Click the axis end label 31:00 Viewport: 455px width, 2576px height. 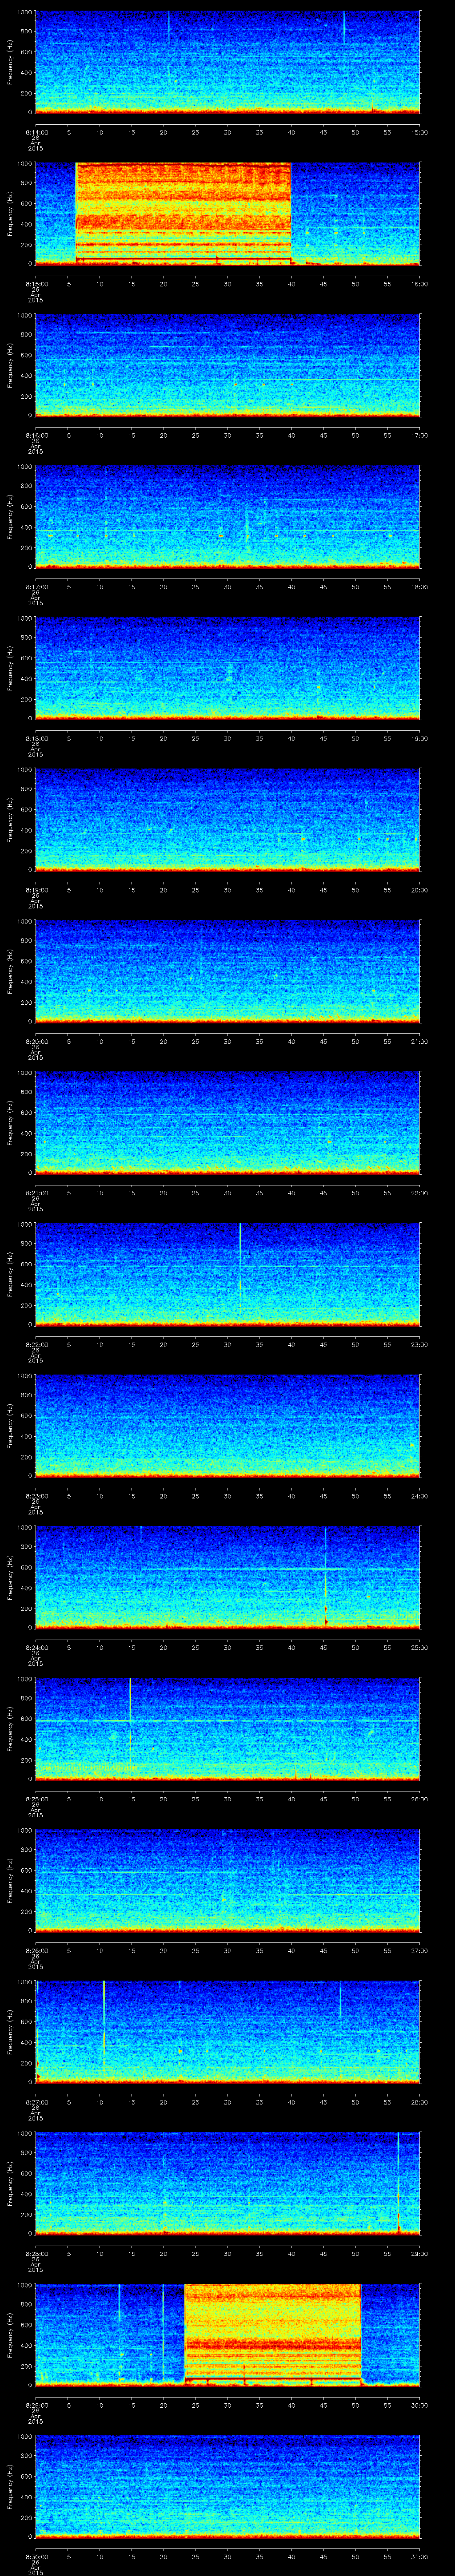(419, 2556)
